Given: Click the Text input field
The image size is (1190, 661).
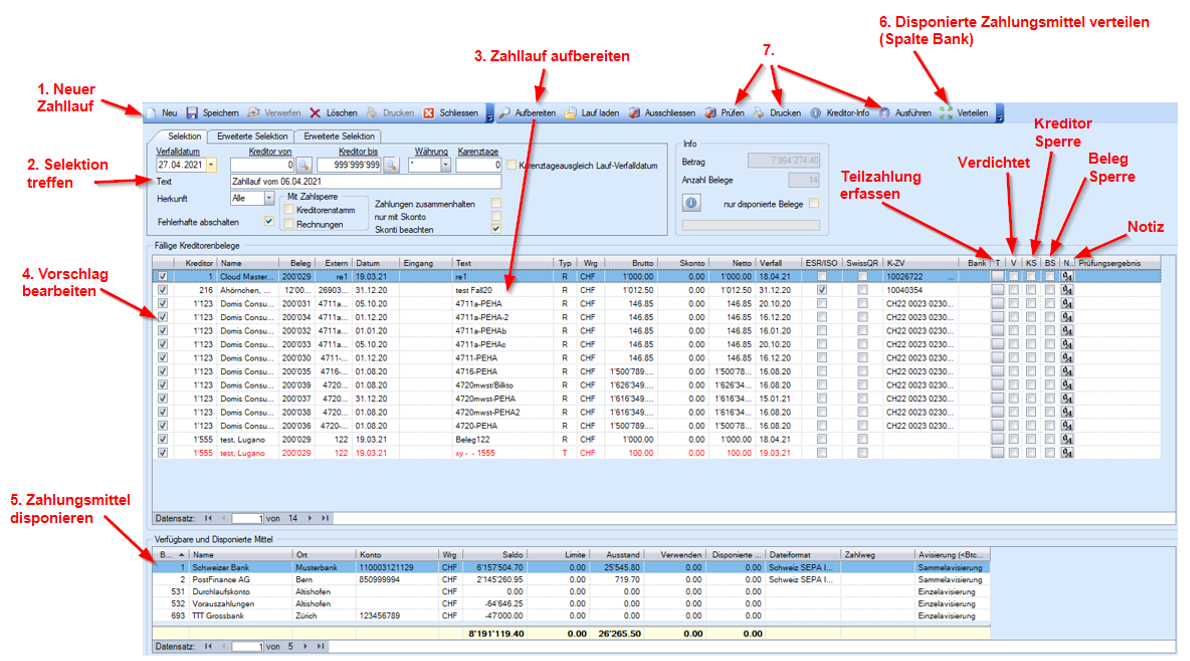Looking at the screenshot, I should tap(365, 182).
